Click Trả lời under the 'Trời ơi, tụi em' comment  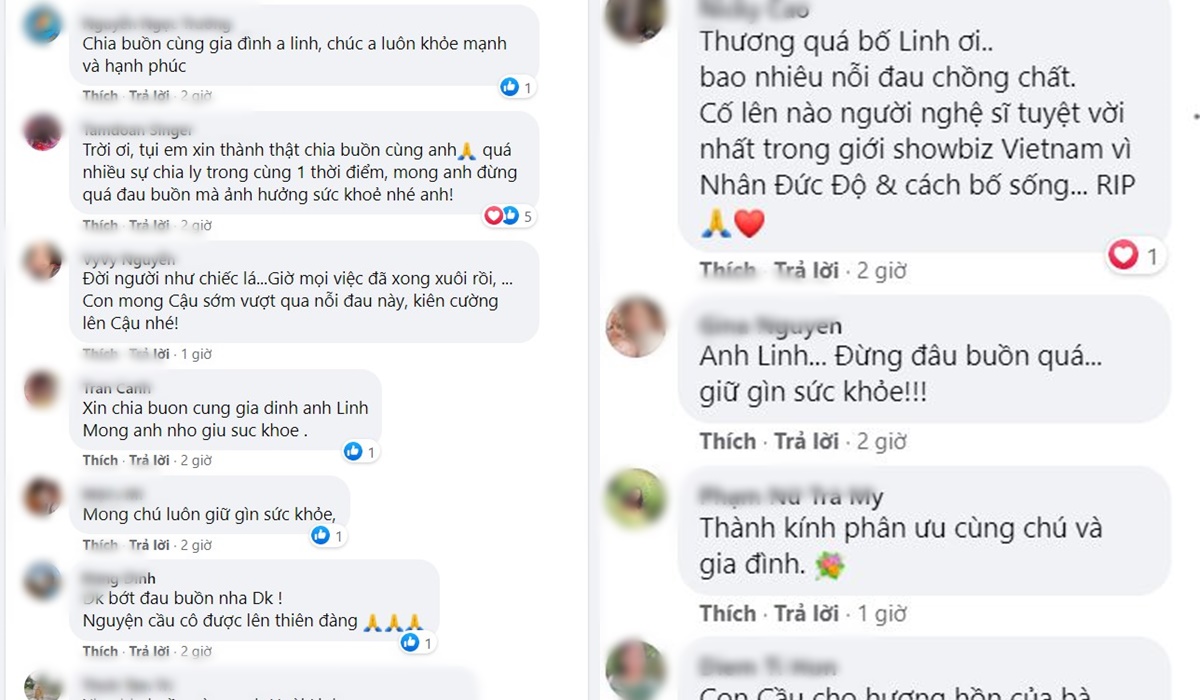[x=149, y=225]
